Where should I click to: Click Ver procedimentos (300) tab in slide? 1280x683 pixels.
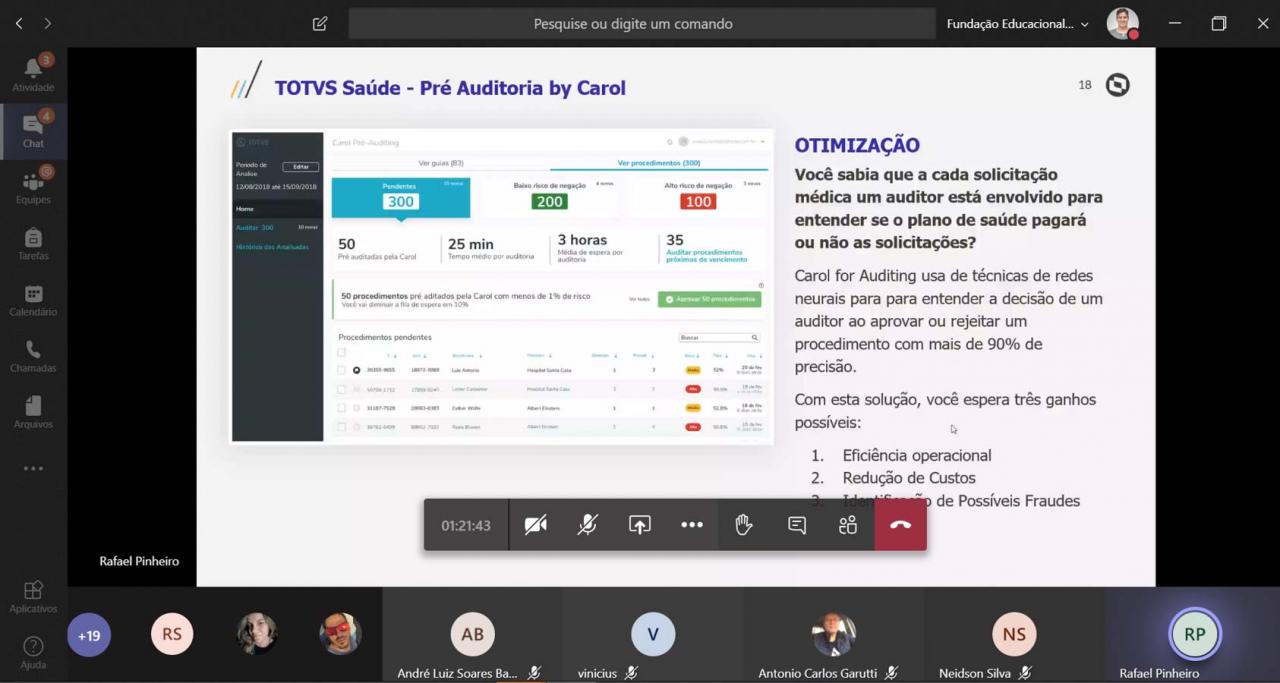[x=659, y=163]
